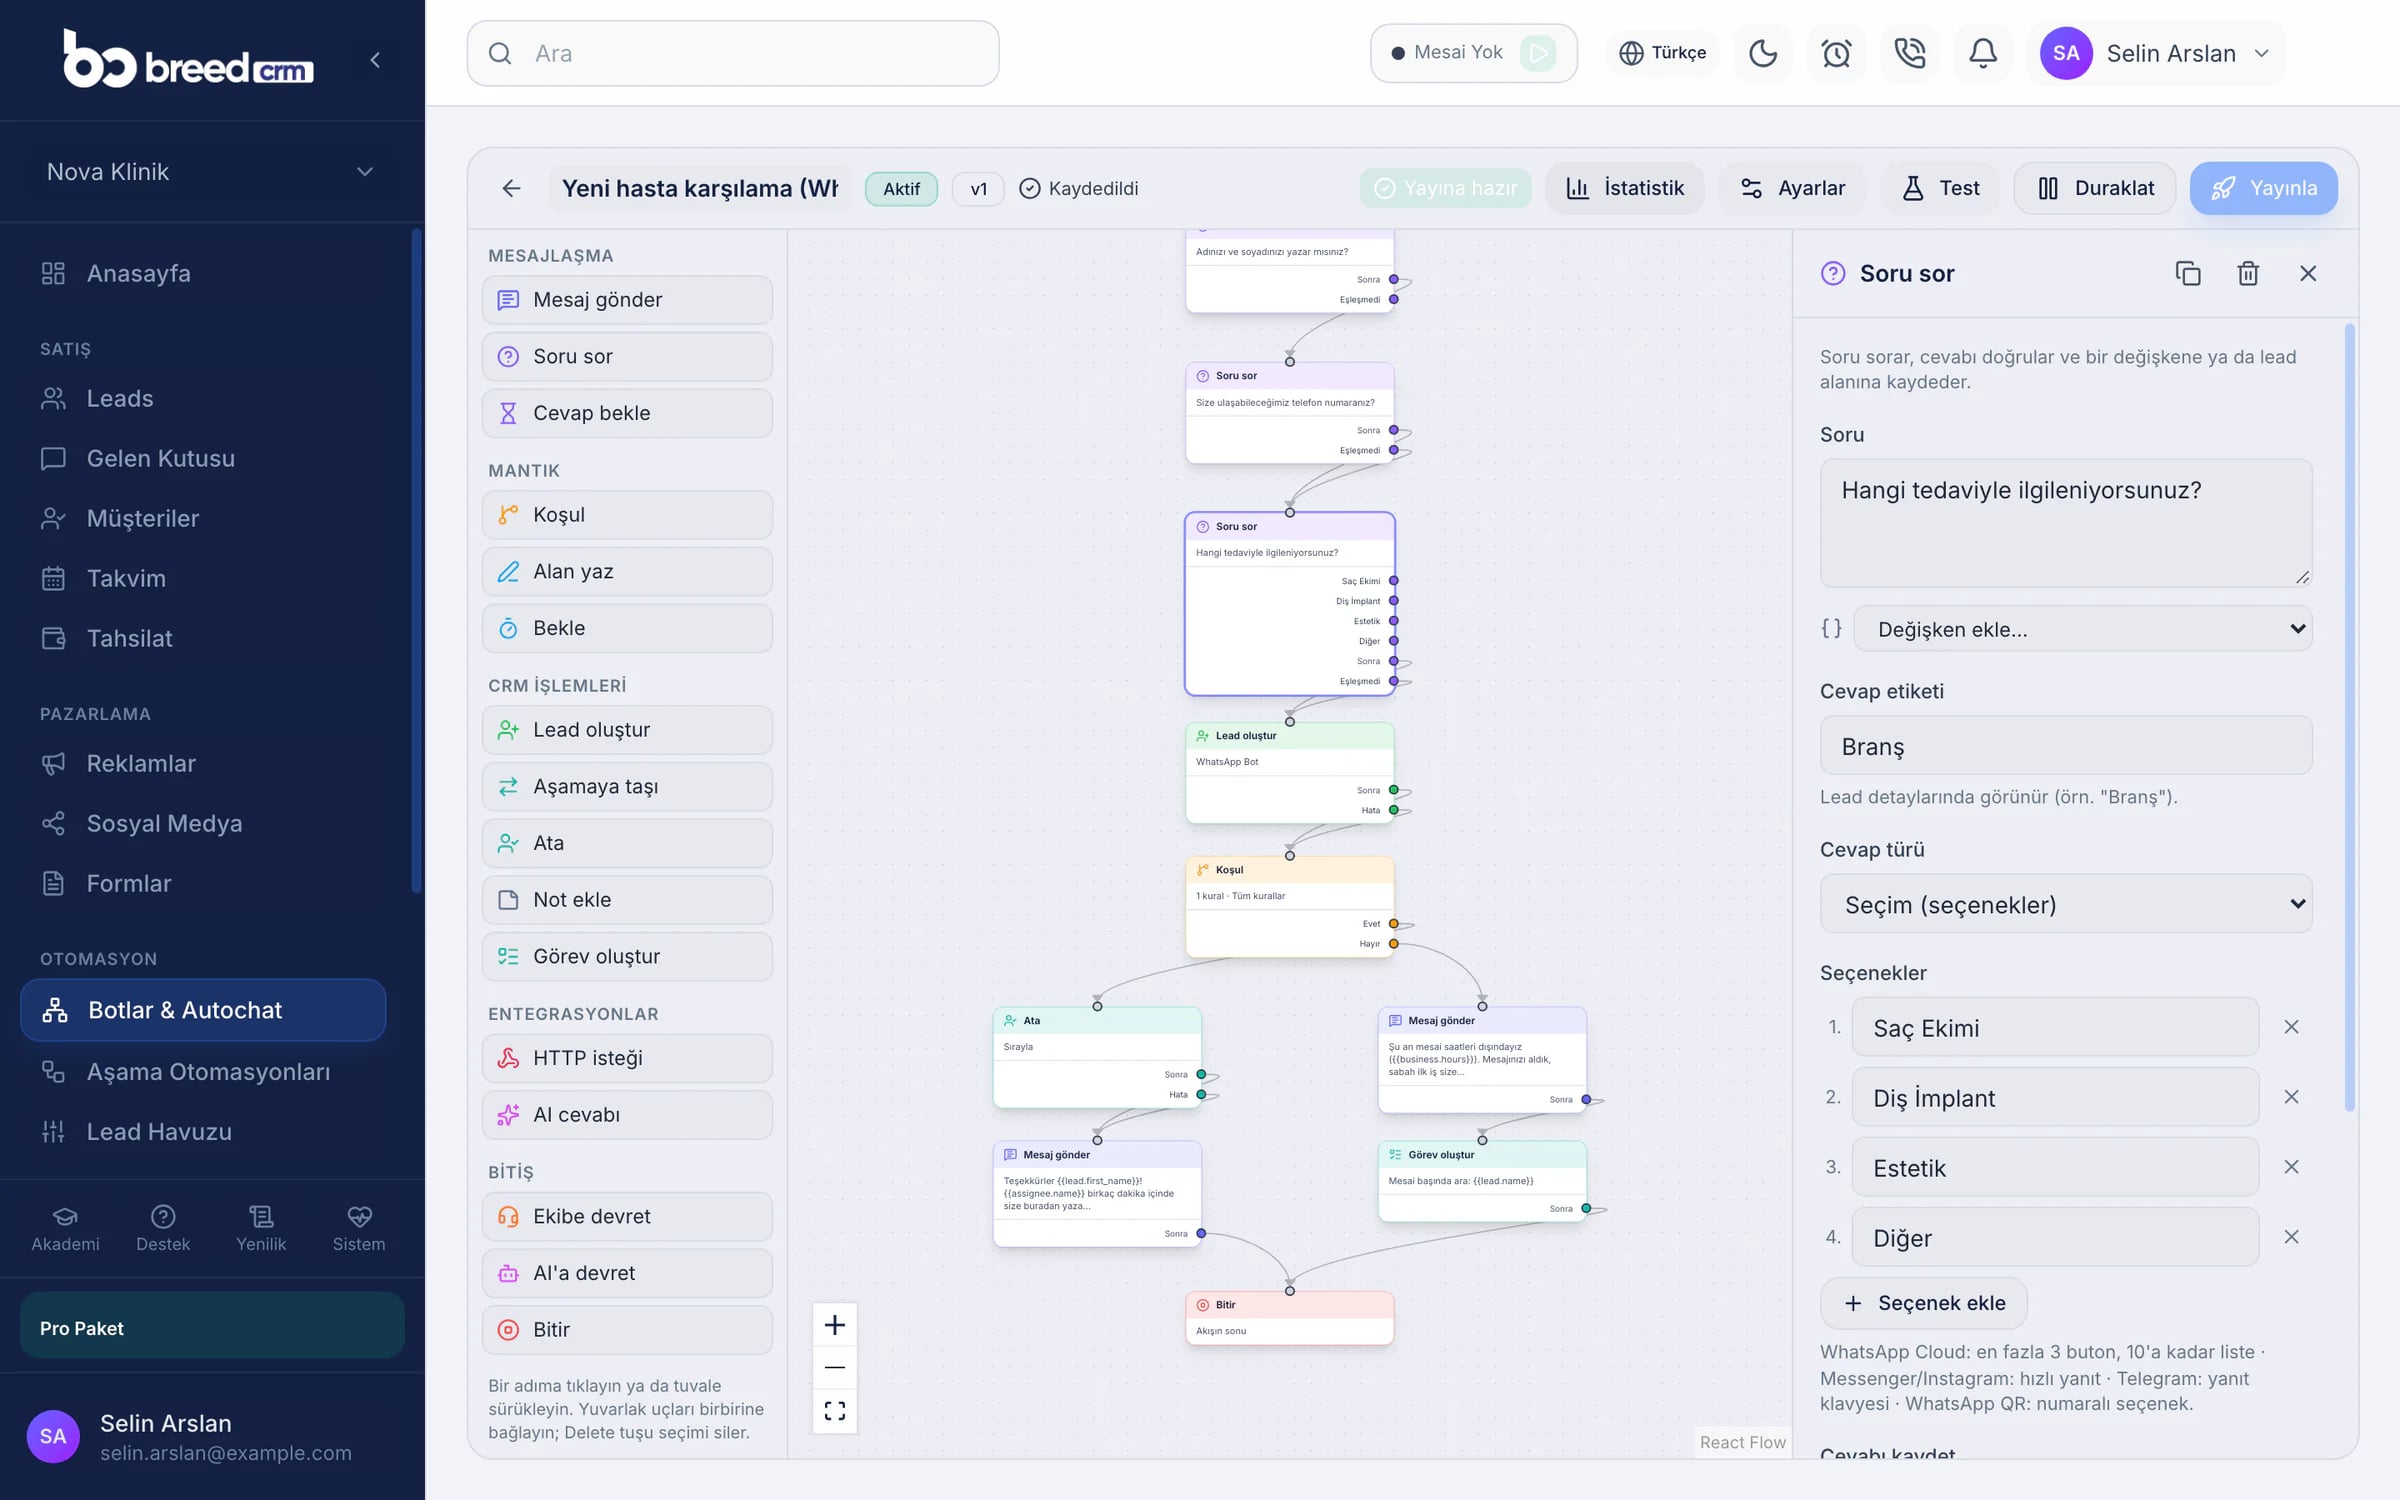
Task: Go to Aşama Otomasyonları
Action: coord(203,1071)
